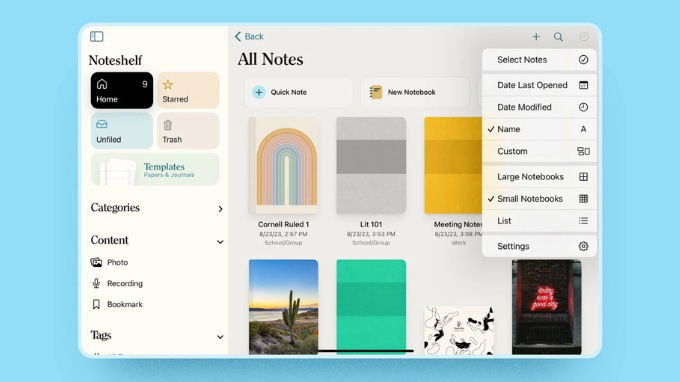Open the yellow Meeting Notes notebook cover

tap(453, 165)
